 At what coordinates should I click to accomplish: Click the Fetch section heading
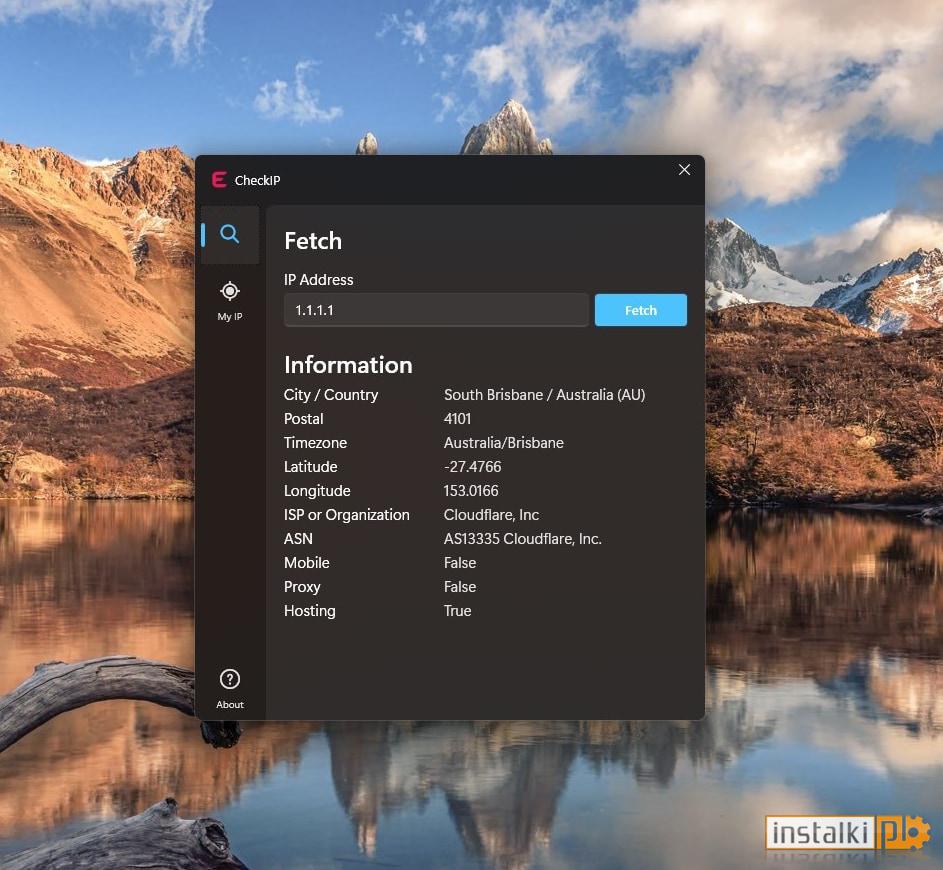[x=313, y=241]
